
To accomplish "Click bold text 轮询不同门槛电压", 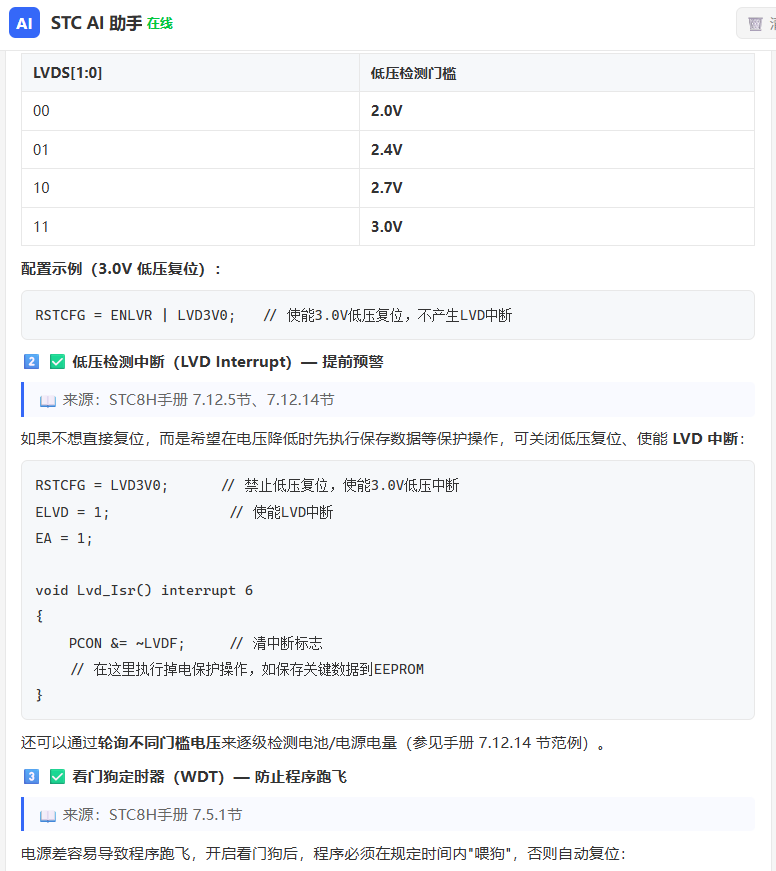I will coord(159,743).
